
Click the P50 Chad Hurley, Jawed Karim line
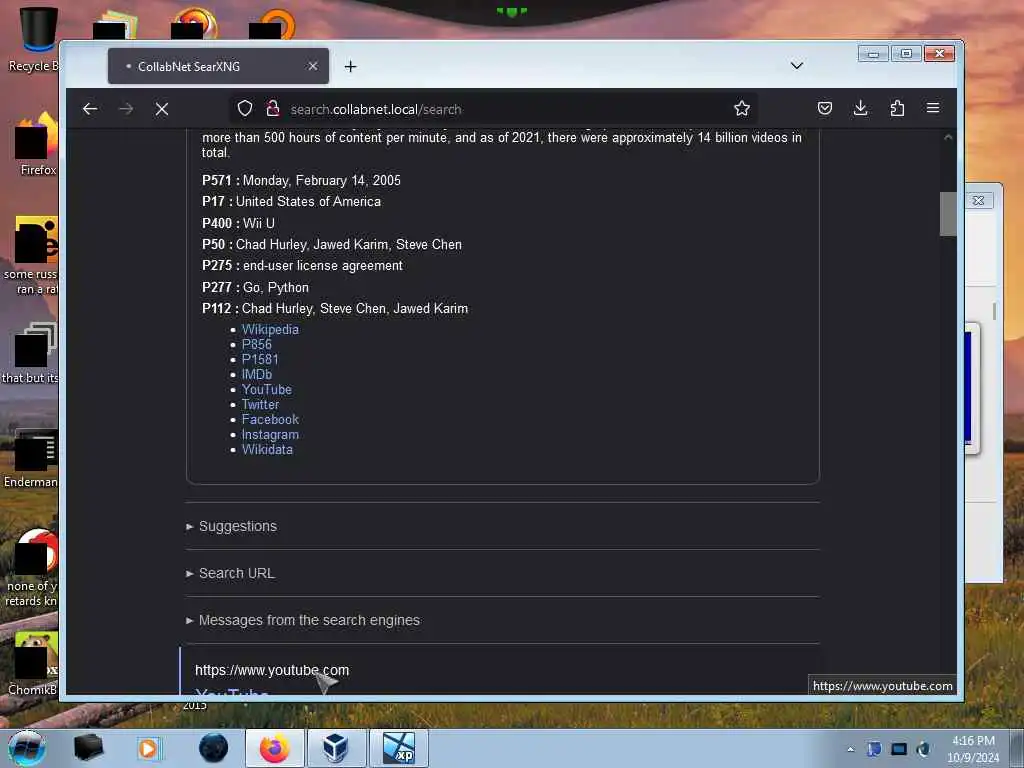(x=332, y=244)
